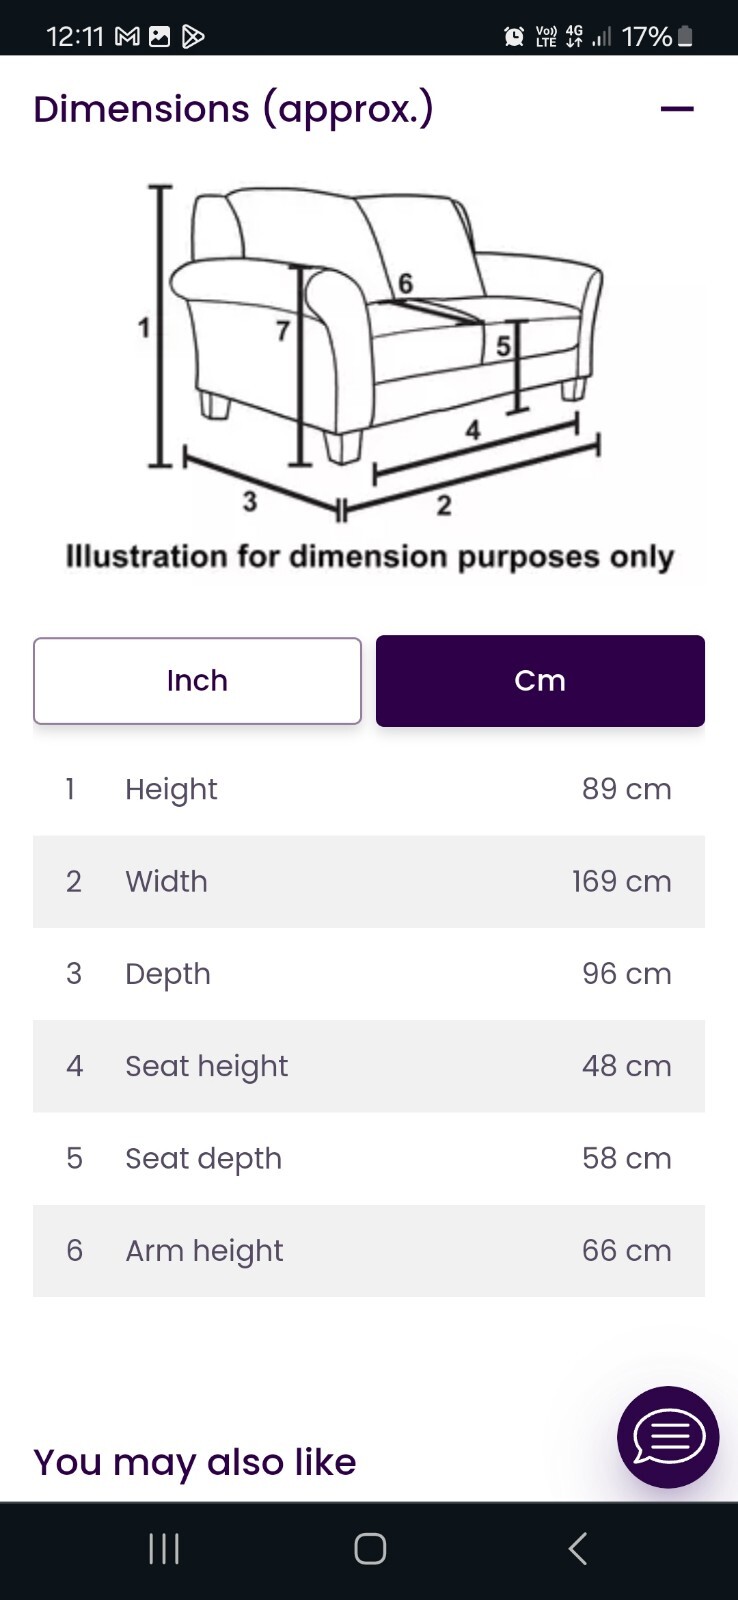738x1600 pixels.
Task: Tap the Arm height 66 cm row
Action: pyautogui.click(x=369, y=1250)
